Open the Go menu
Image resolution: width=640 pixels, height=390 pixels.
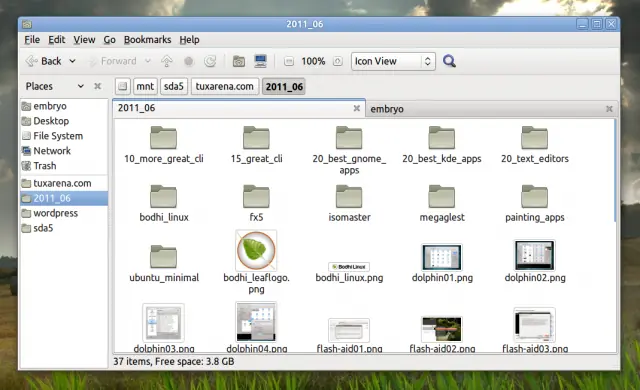coord(109,40)
